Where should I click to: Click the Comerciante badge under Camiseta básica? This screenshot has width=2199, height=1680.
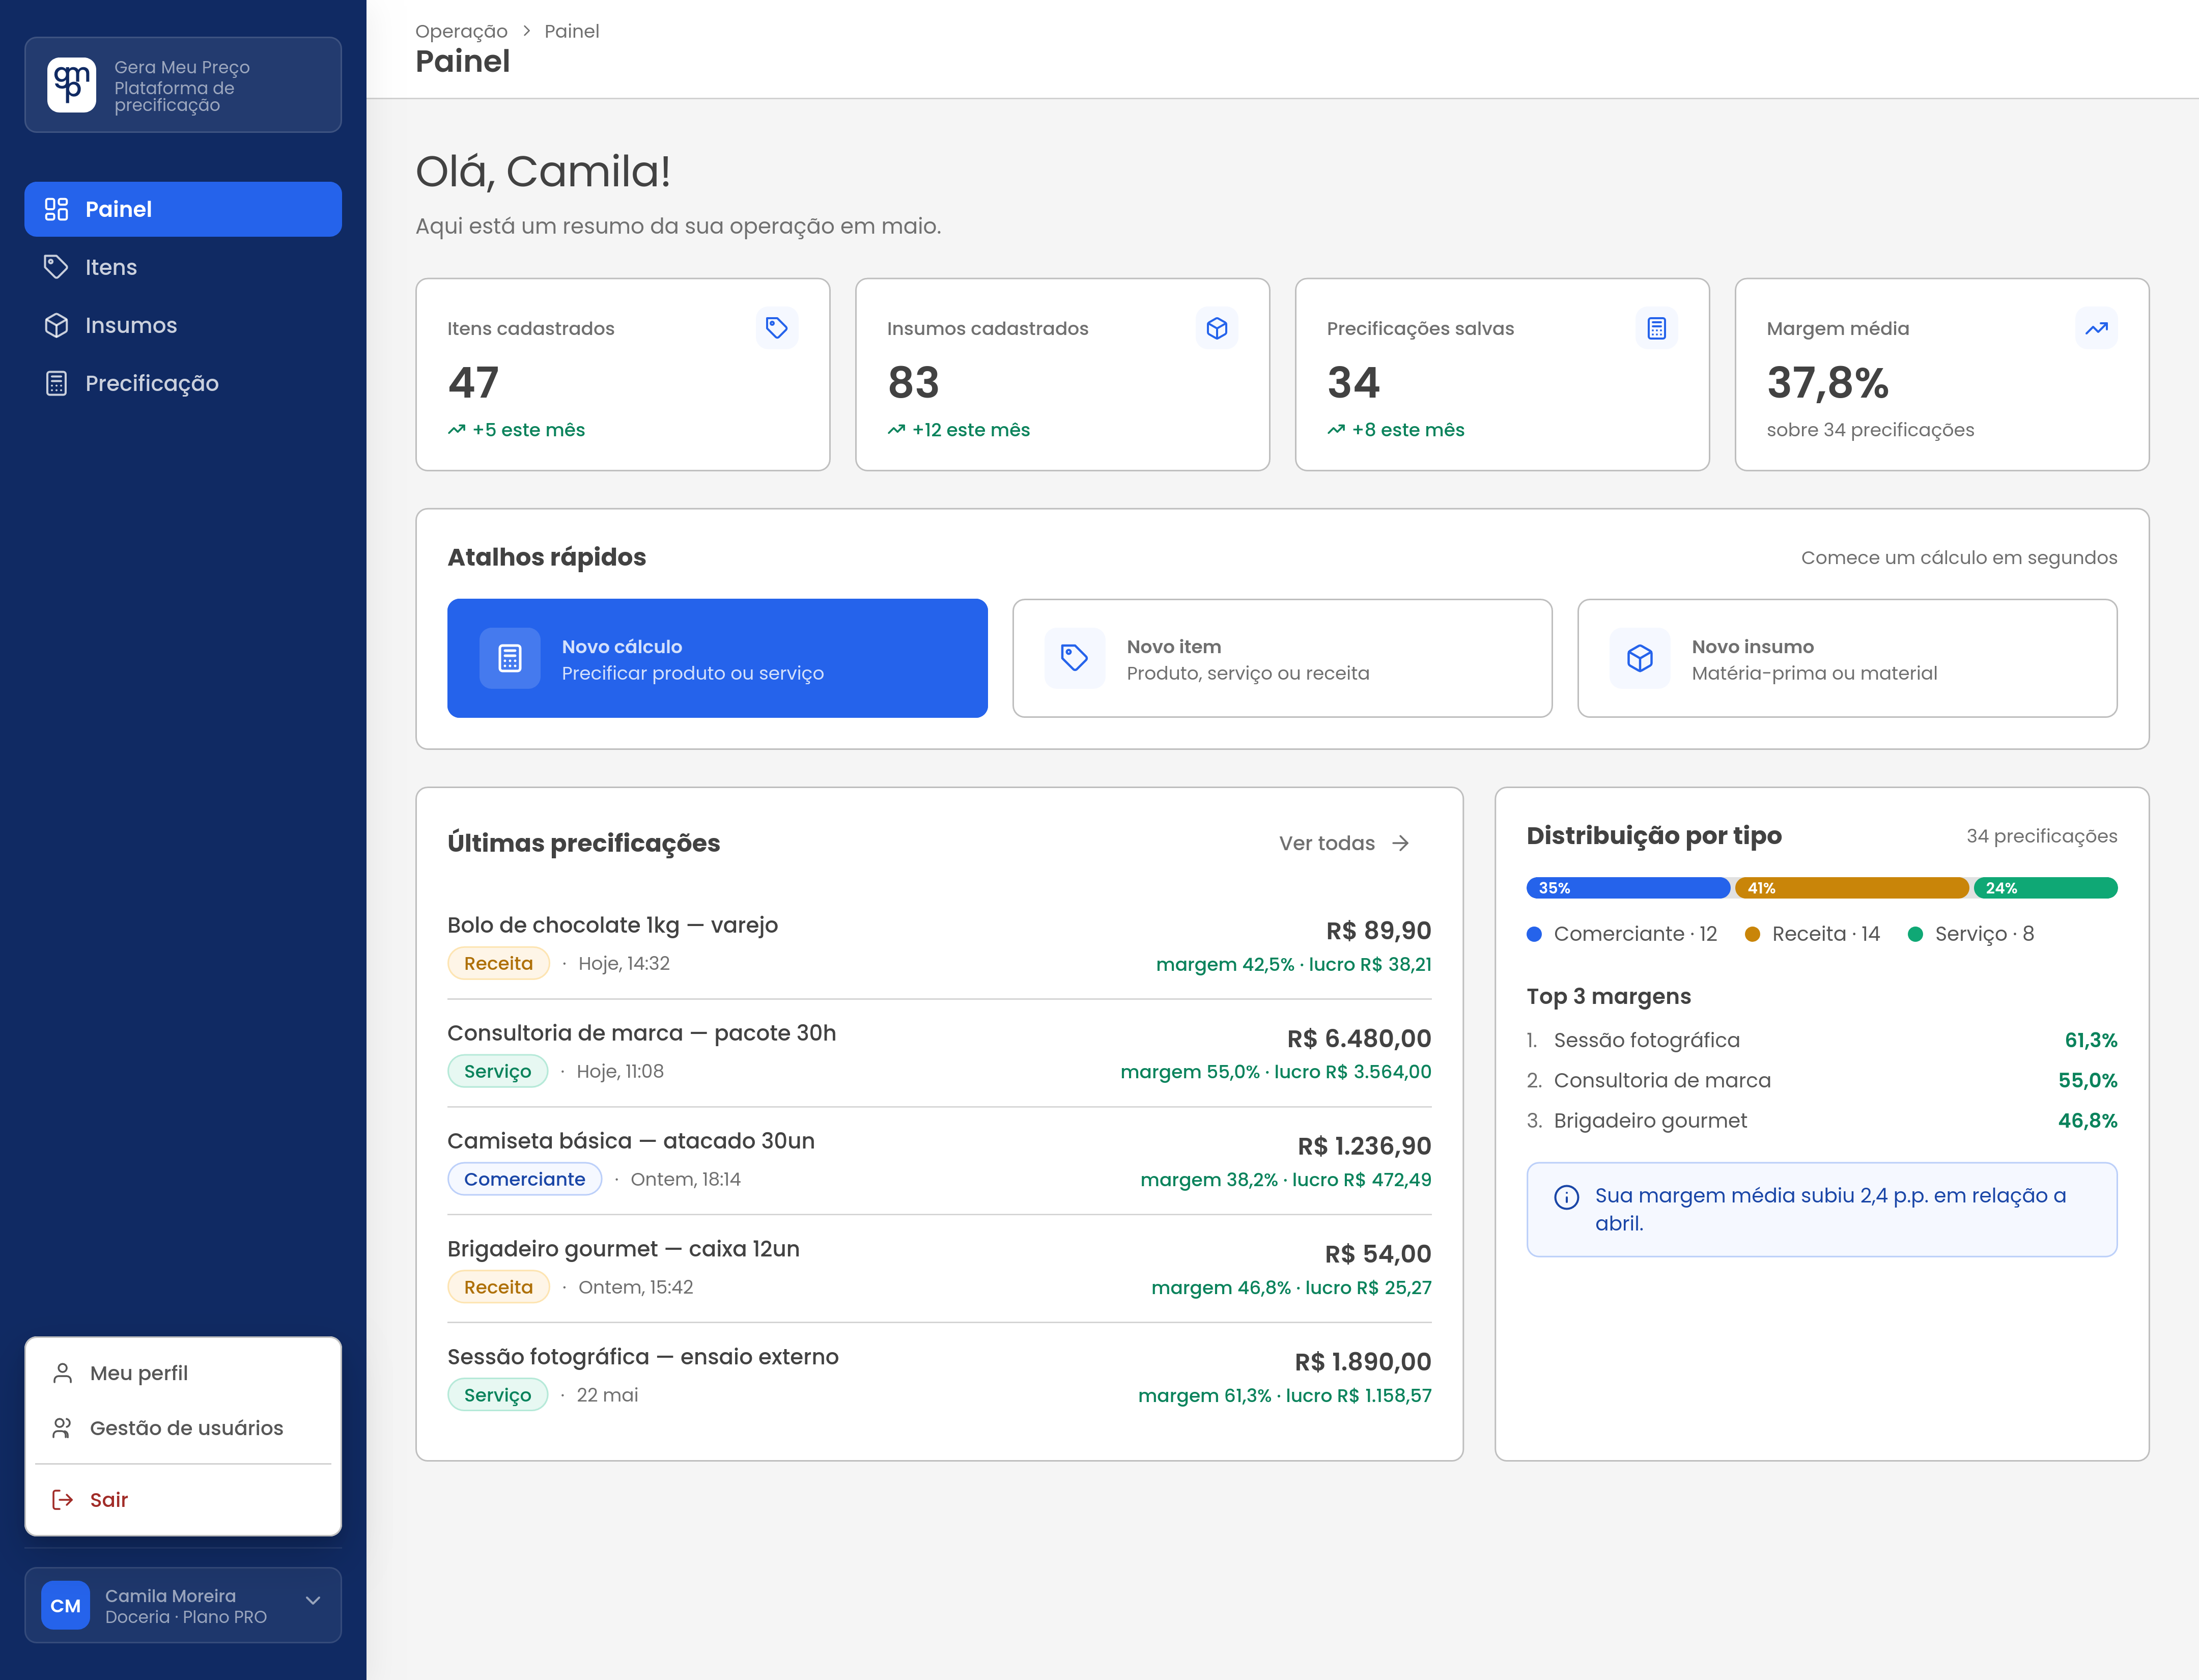524,1179
